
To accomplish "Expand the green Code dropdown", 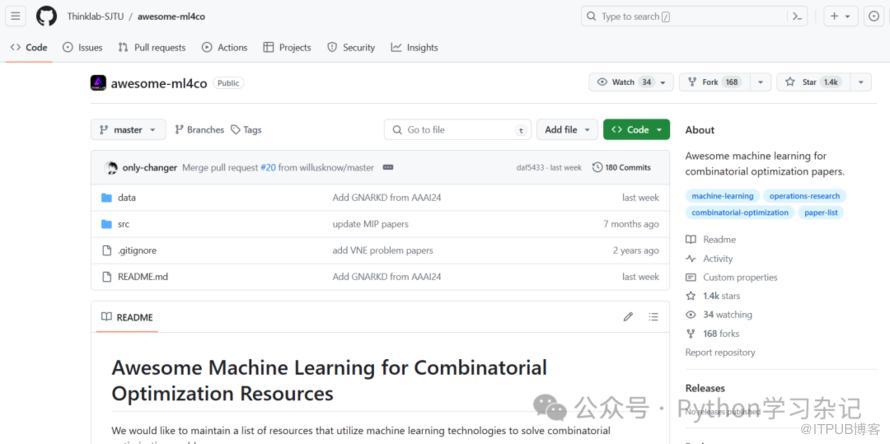I will click(x=636, y=130).
